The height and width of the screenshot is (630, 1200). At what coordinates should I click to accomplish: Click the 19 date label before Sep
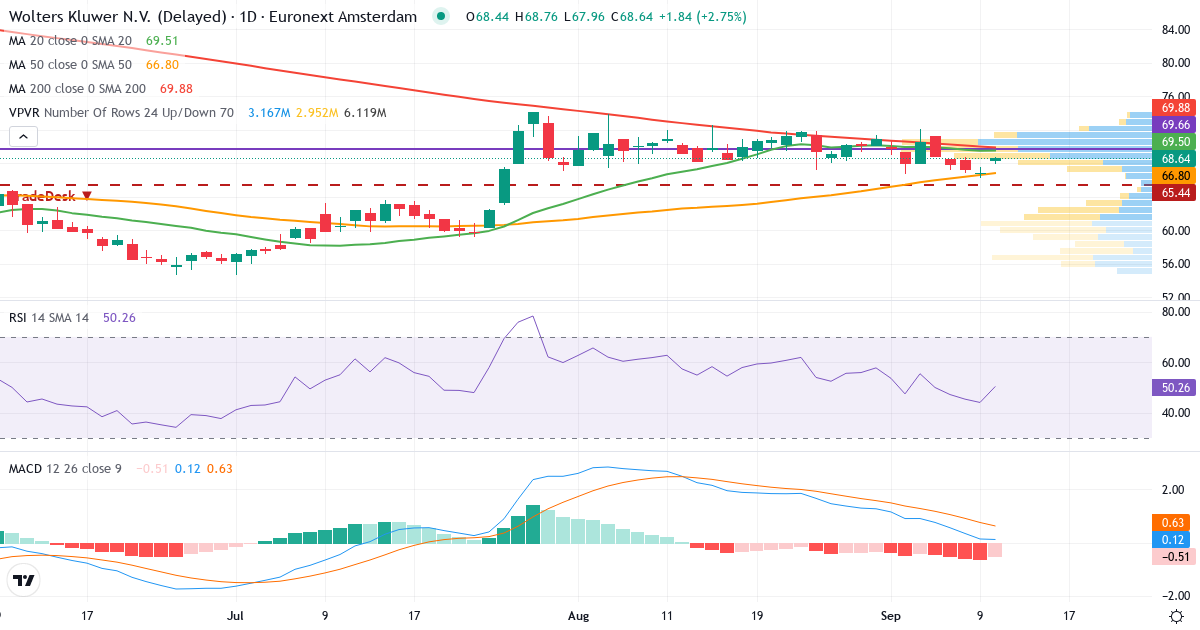coord(757,615)
